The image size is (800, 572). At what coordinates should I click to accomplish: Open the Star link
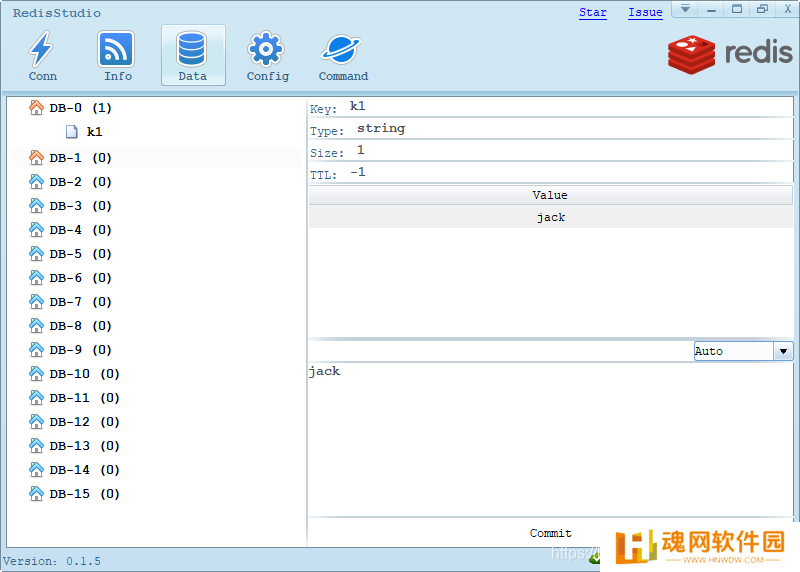coord(593,12)
